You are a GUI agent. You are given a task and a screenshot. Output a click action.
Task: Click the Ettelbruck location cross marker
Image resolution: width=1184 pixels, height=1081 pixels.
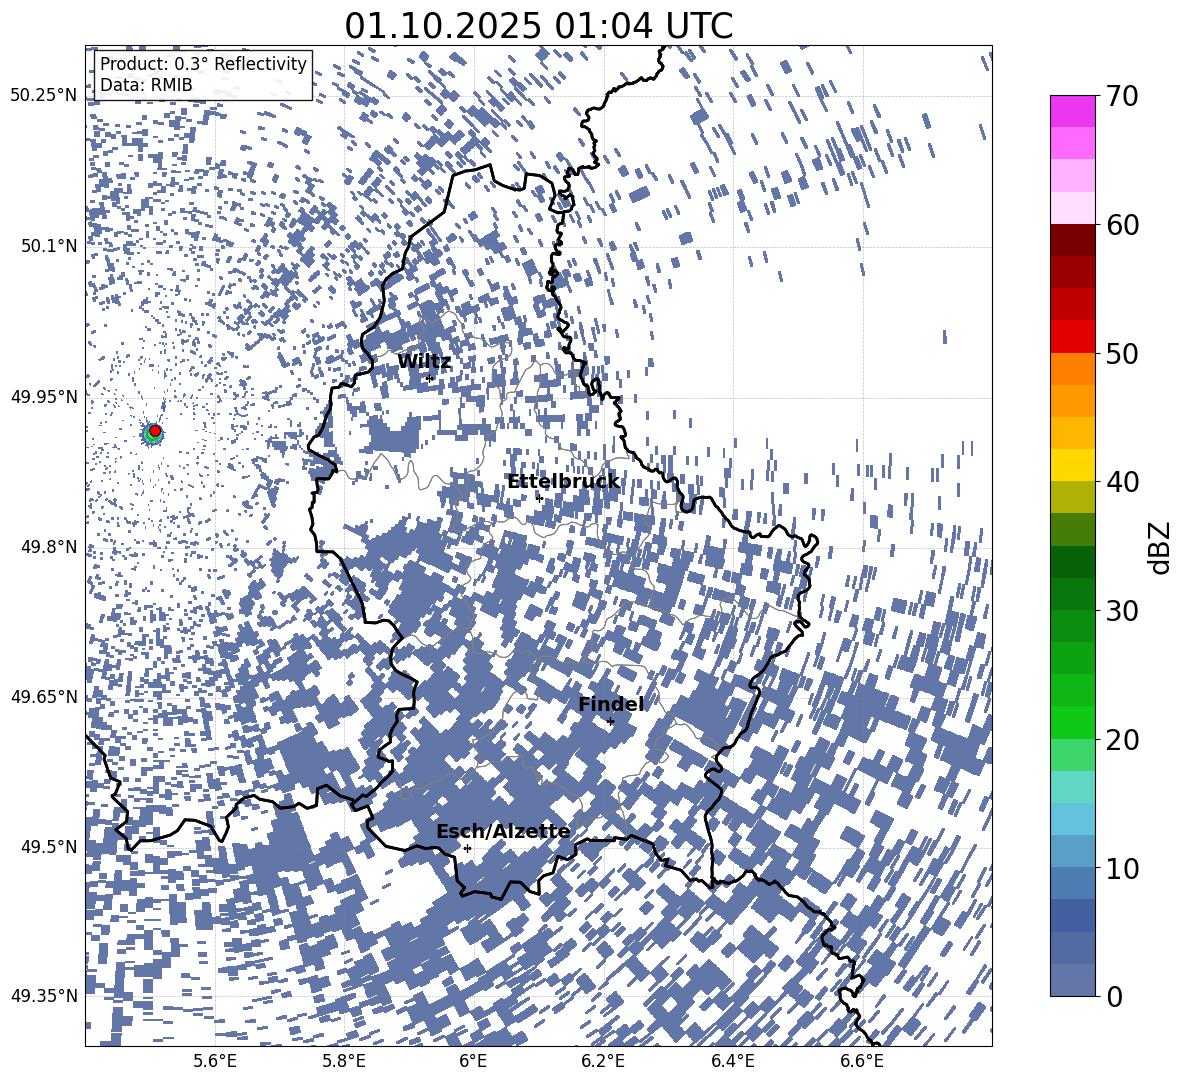539,498
